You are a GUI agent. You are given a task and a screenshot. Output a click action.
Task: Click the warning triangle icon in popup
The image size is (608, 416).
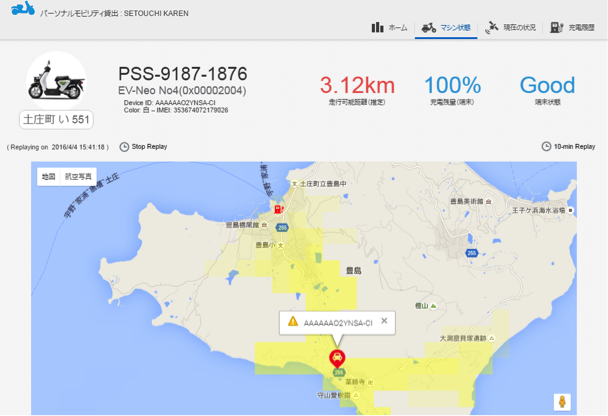tap(293, 321)
